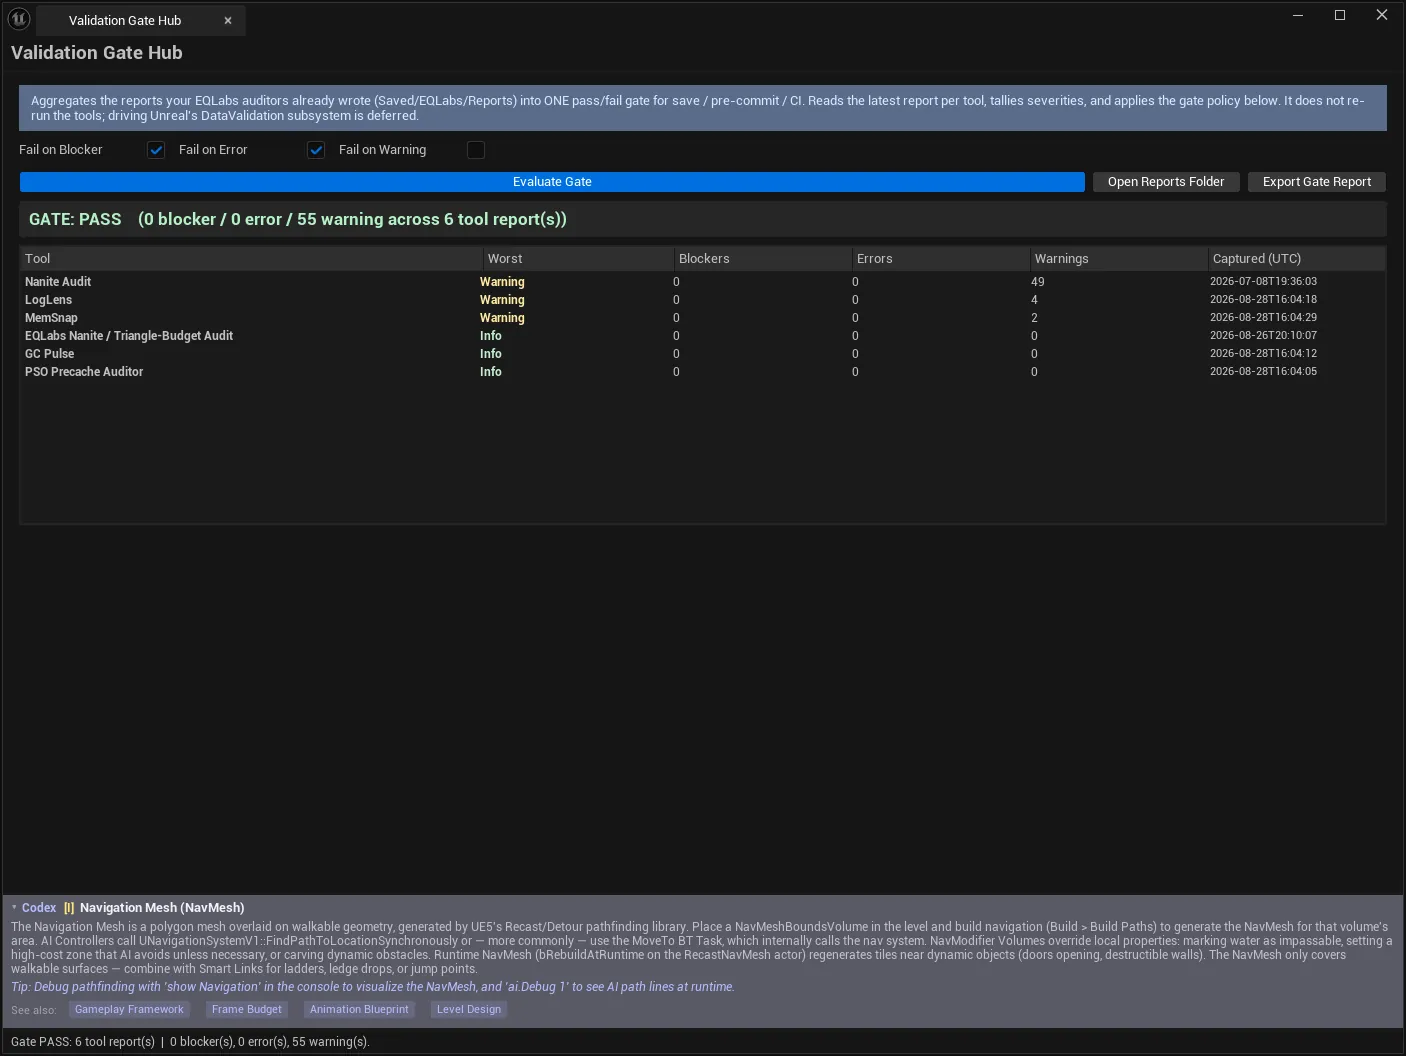Viewport: 1406px width, 1056px height.
Task: Toggle the Fail on Error checkbox
Action: coord(316,150)
